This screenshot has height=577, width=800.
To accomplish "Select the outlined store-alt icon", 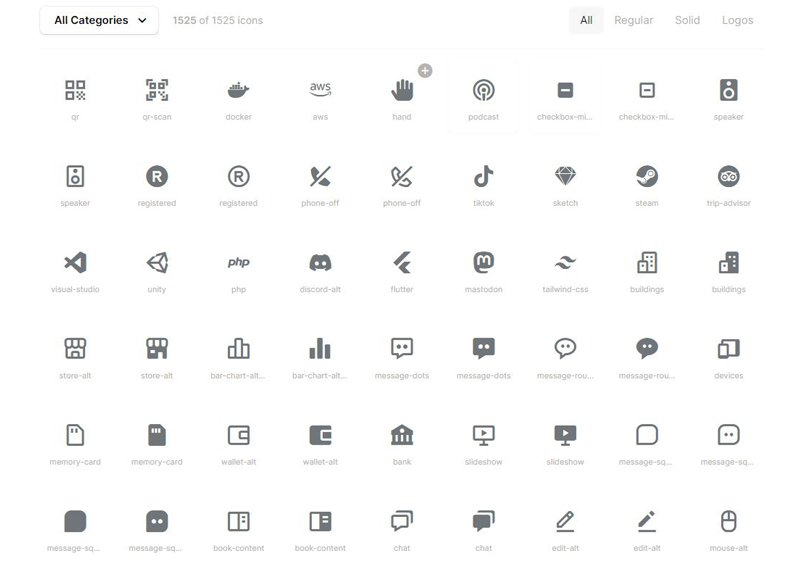I will tap(75, 349).
